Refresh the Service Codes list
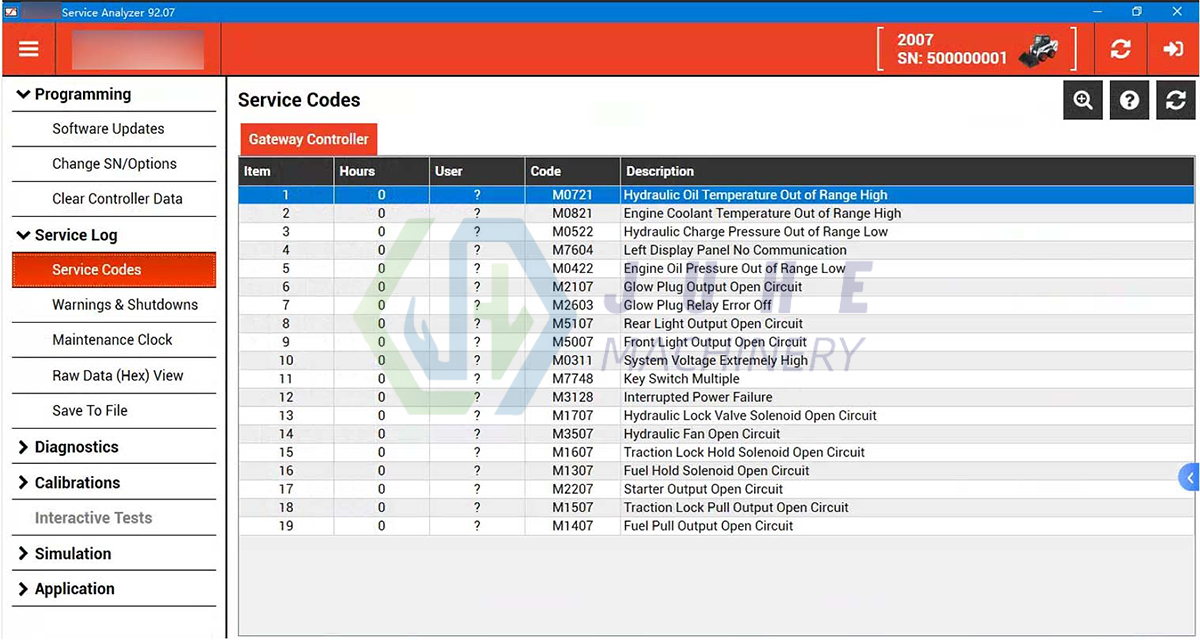 (1175, 100)
